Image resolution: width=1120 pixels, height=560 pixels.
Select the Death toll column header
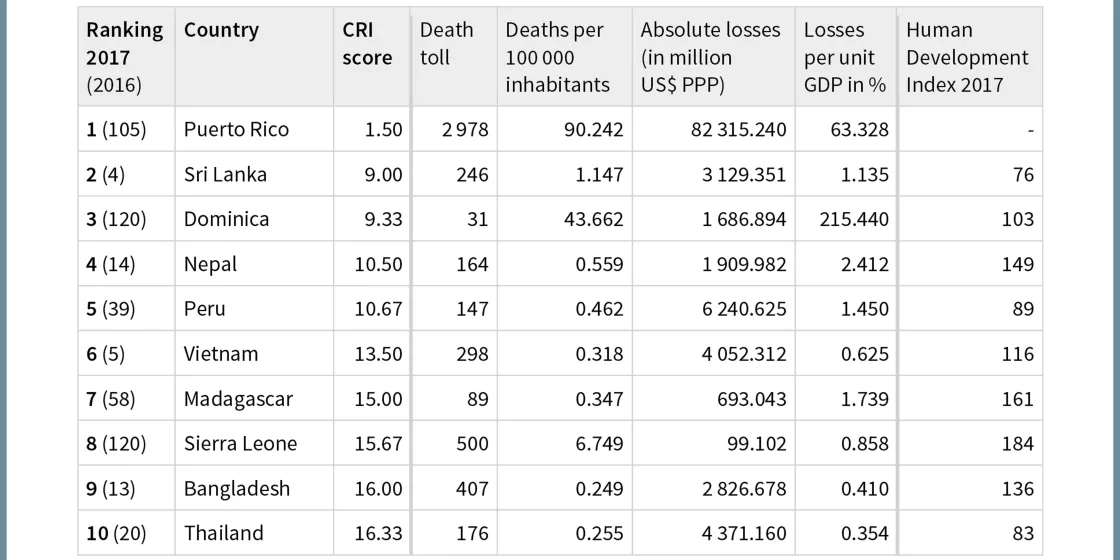pyautogui.click(x=446, y=44)
